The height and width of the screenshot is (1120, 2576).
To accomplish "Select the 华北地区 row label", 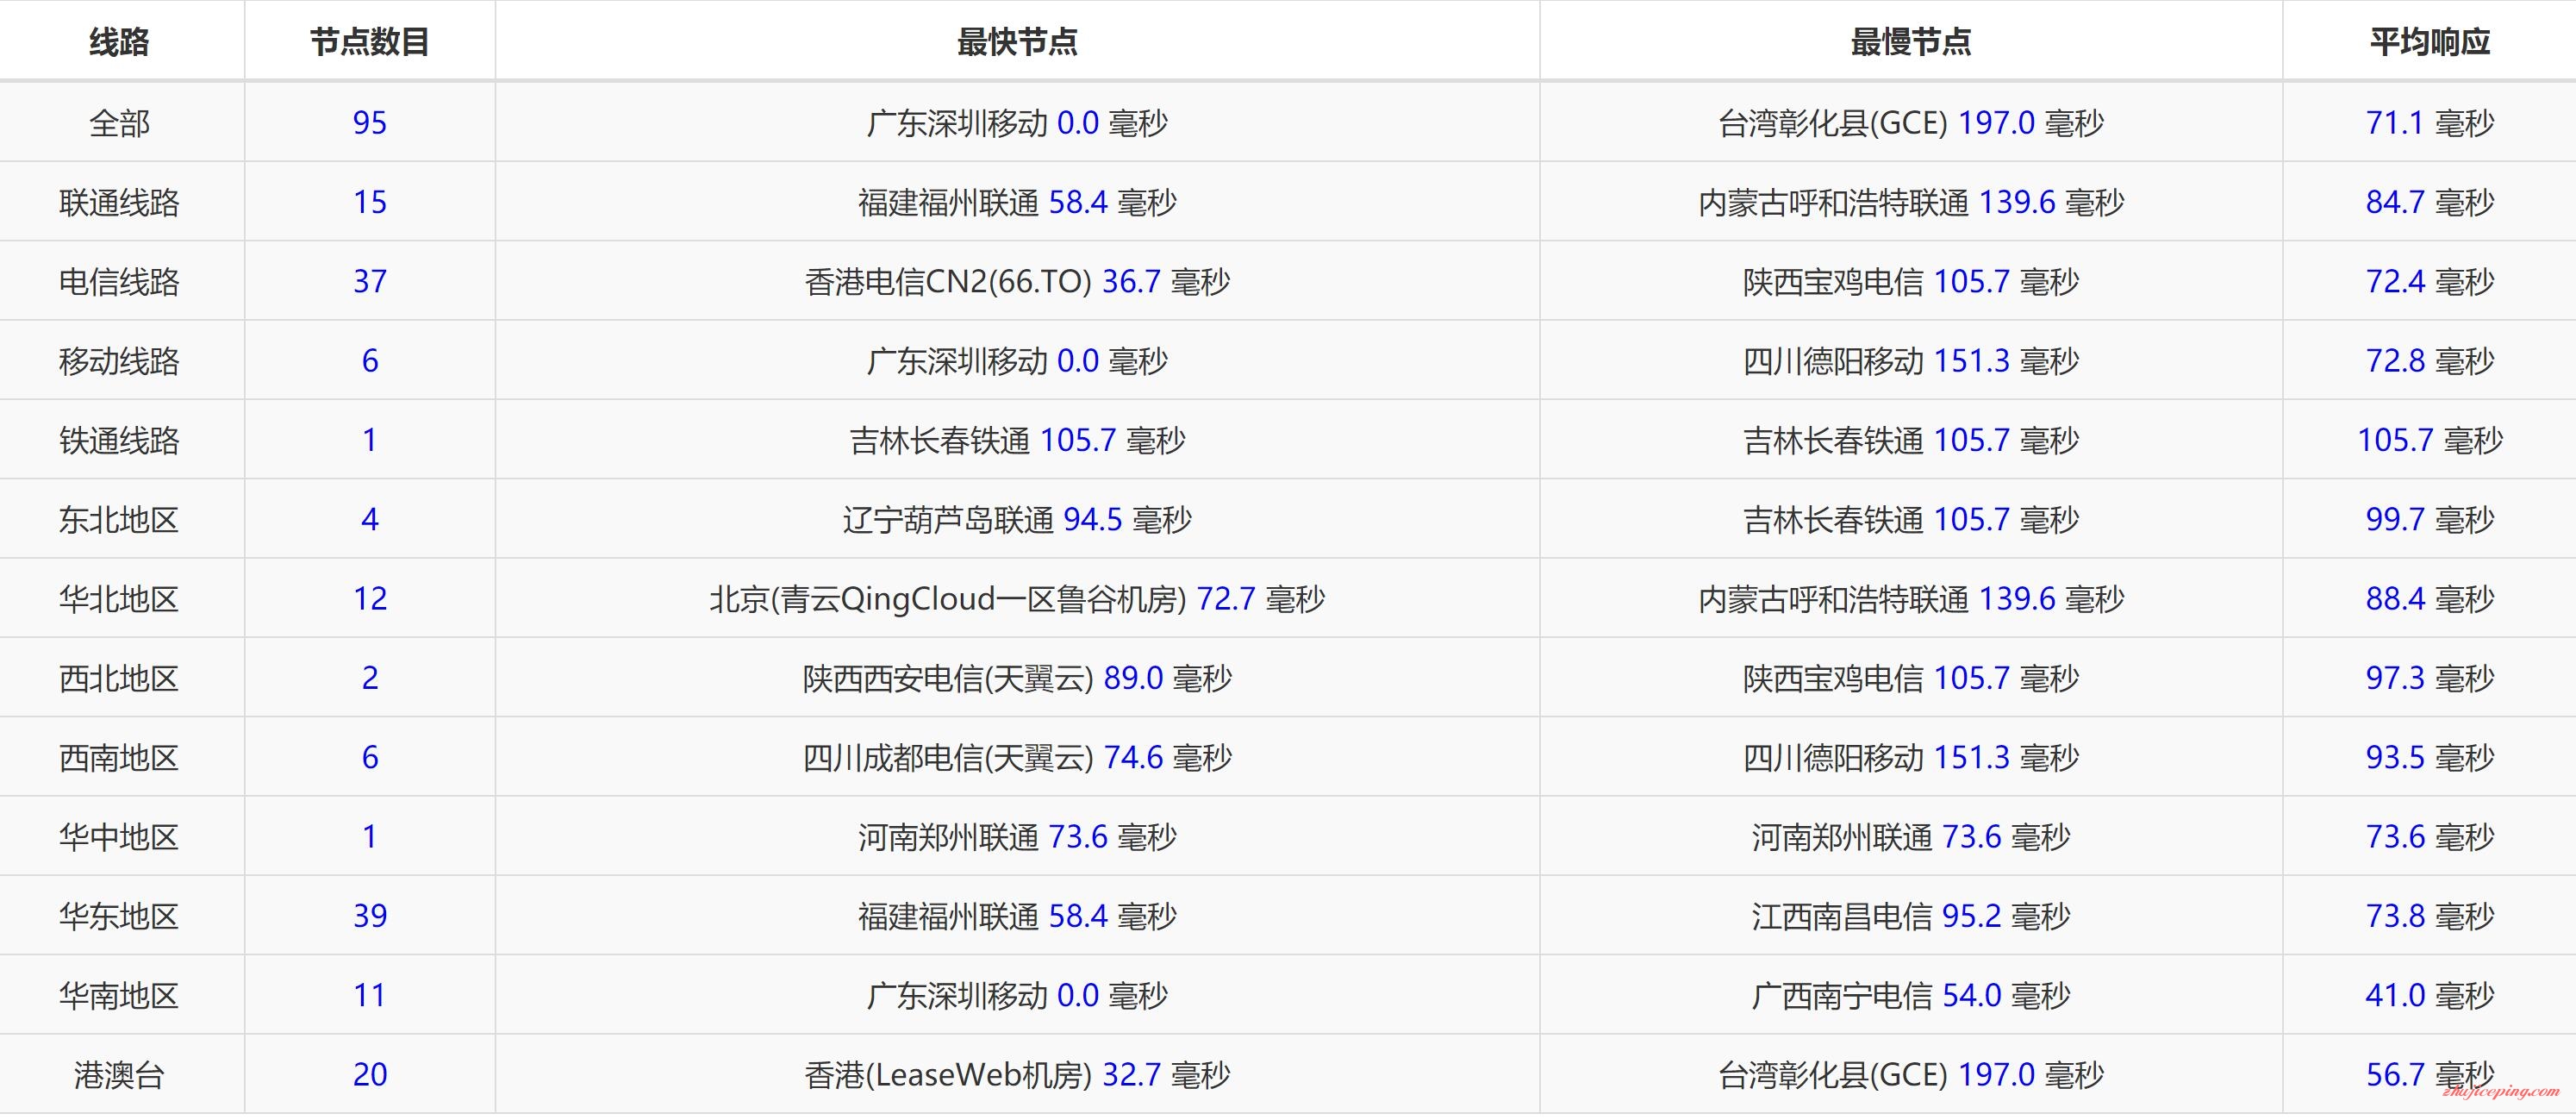I will click(x=119, y=599).
